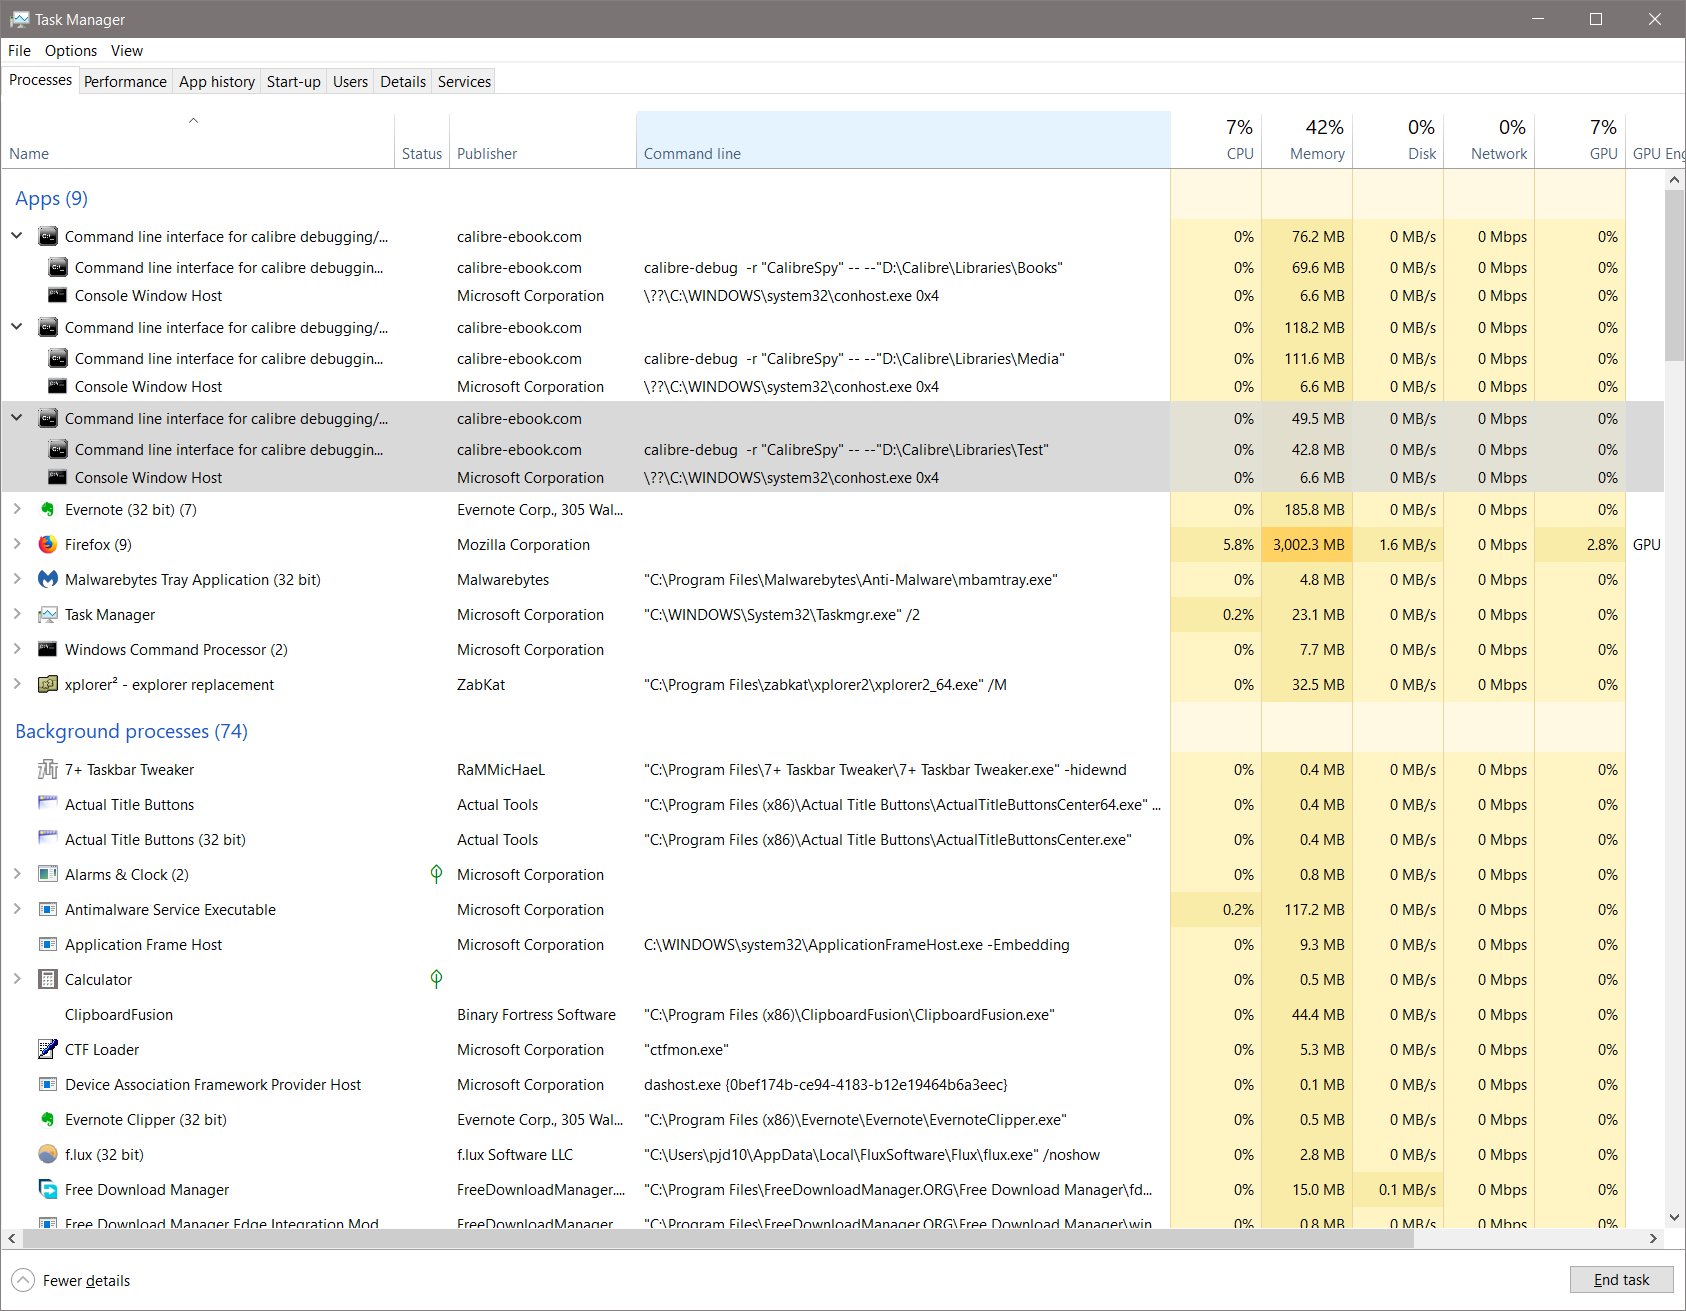Expand the Calculator process row
The height and width of the screenshot is (1311, 1686).
tap(17, 979)
